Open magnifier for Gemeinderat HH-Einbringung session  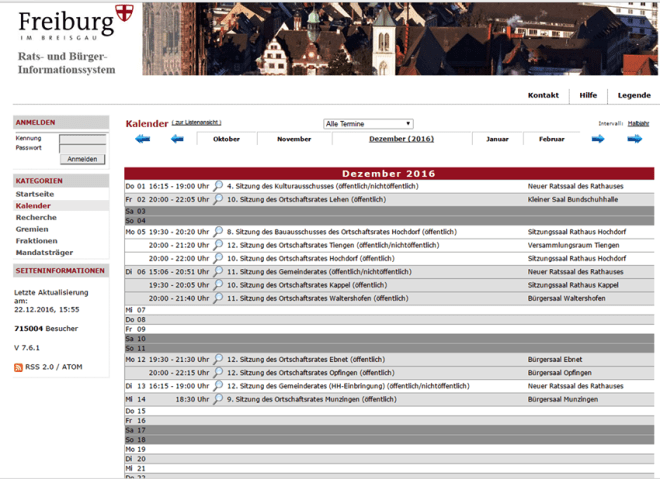[x=218, y=385]
